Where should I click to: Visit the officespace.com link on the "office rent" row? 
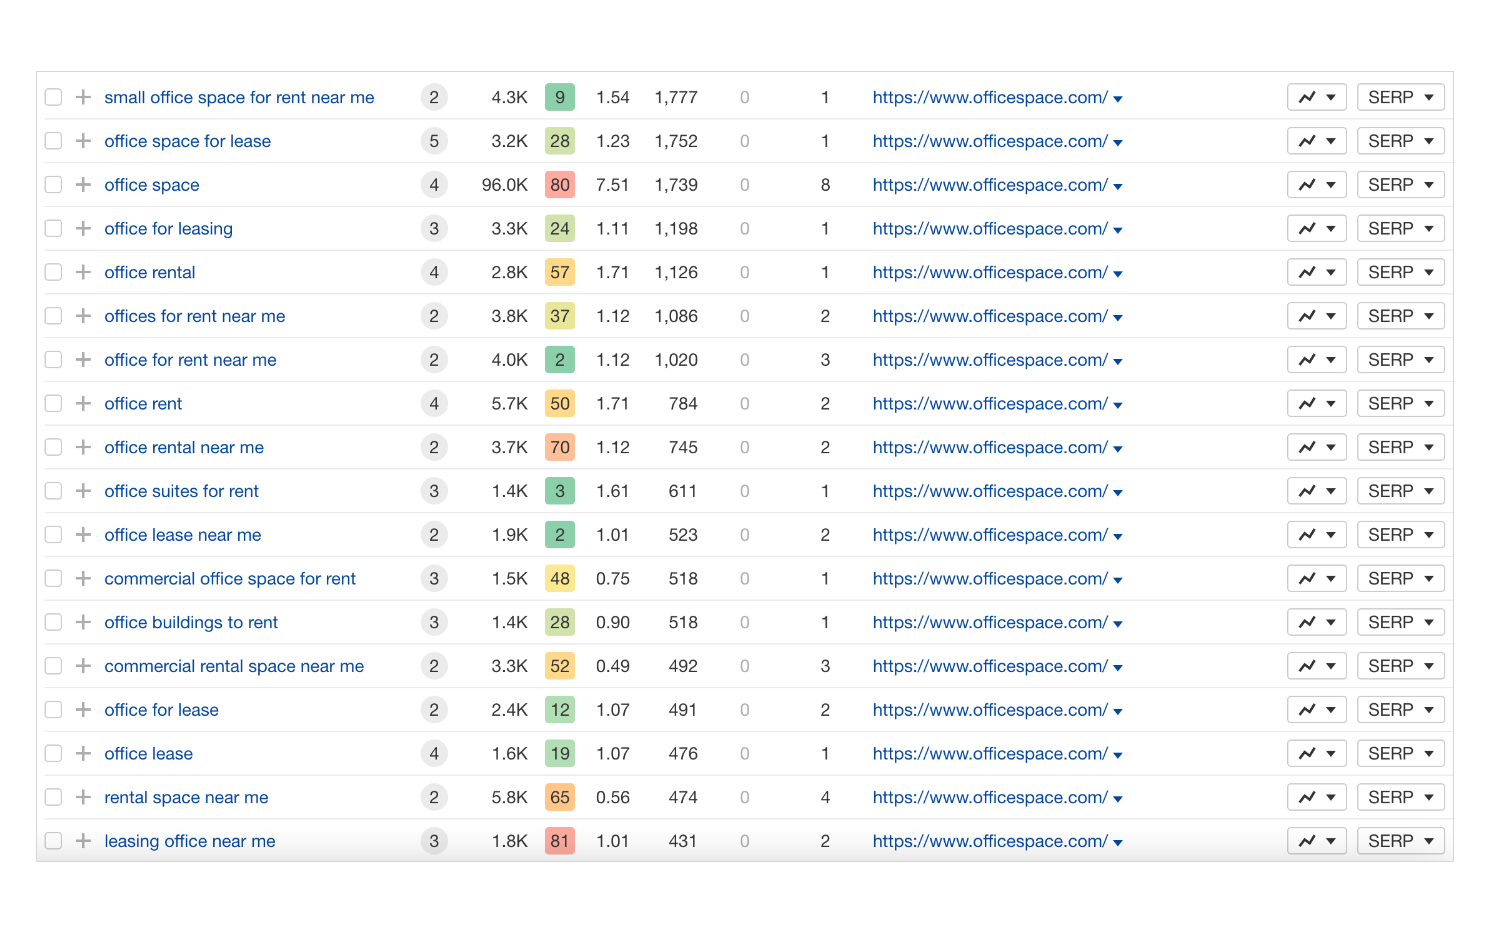pyautogui.click(x=989, y=403)
